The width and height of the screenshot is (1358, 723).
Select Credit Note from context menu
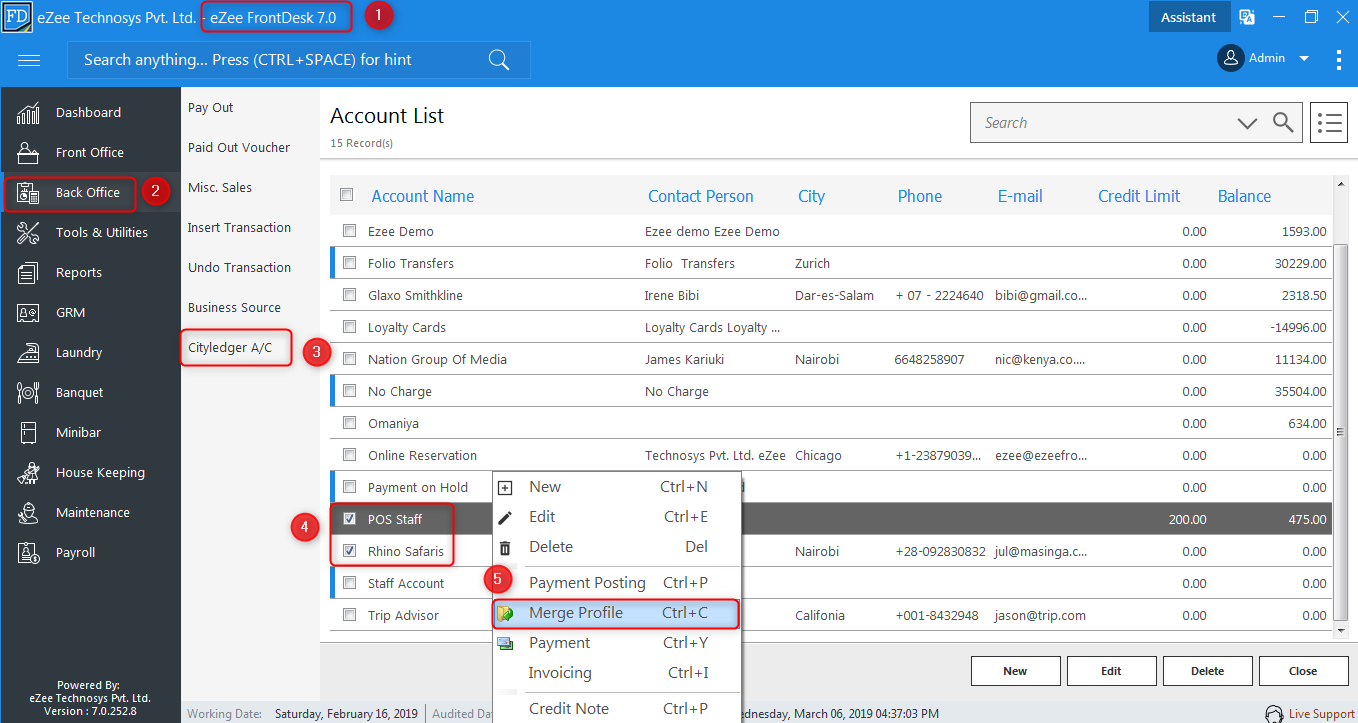[x=616, y=708]
